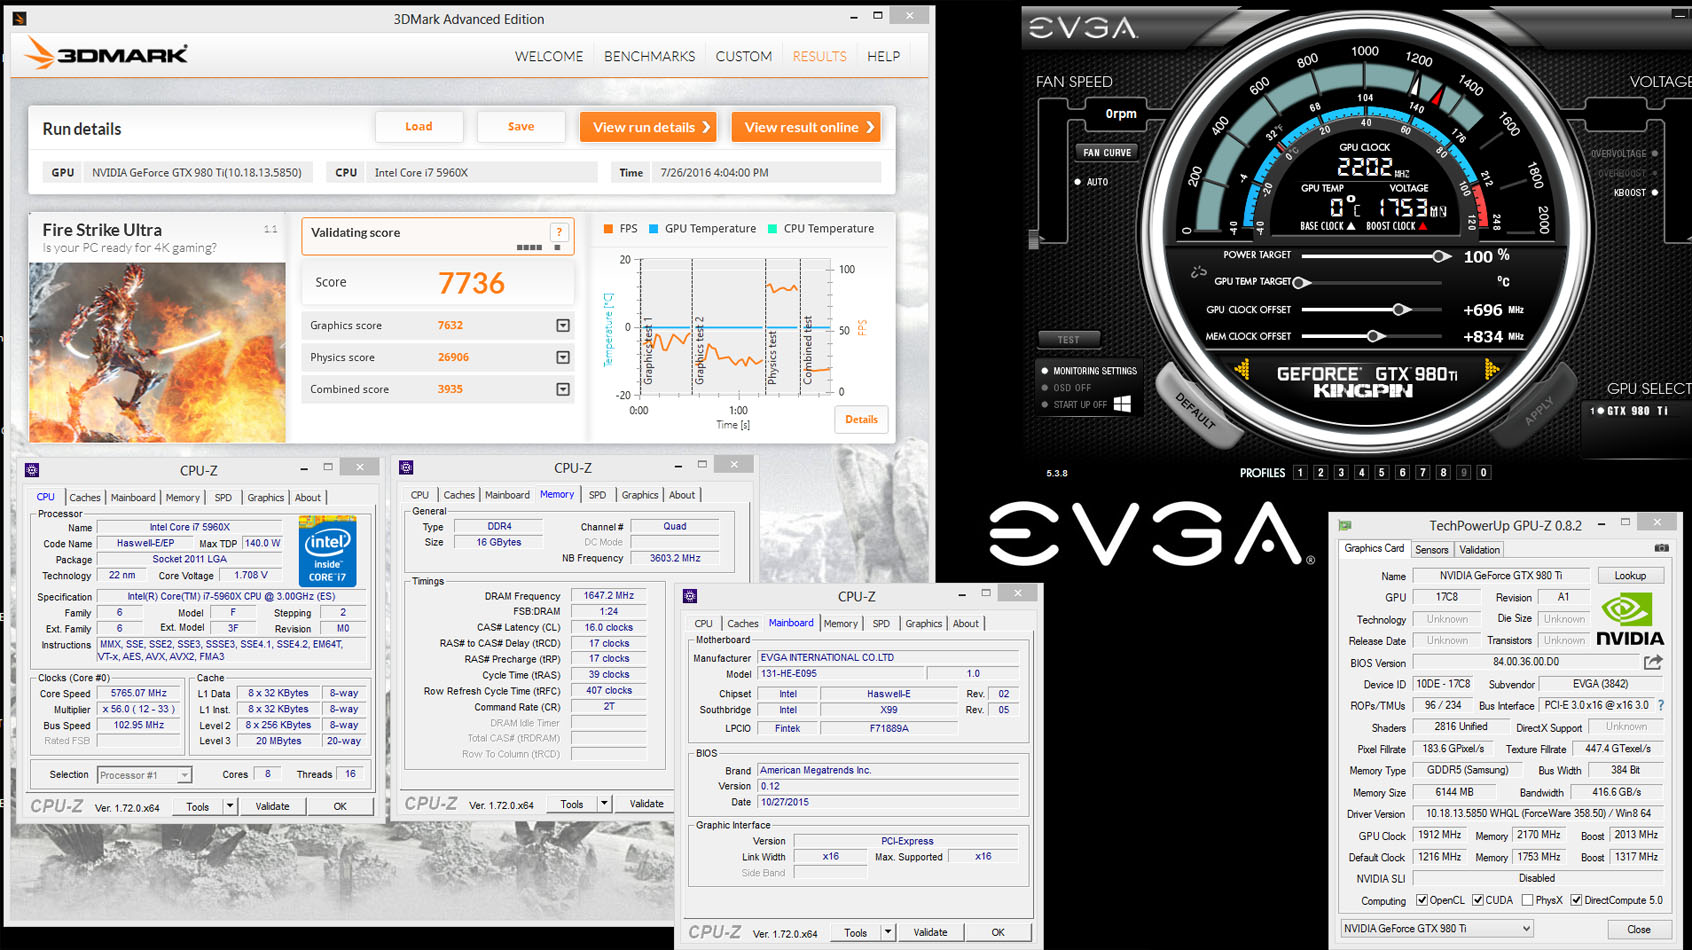Screen dimensions: 1692x950
Task: Click the right yellow GPU selector arrow
Action: 1491,370
